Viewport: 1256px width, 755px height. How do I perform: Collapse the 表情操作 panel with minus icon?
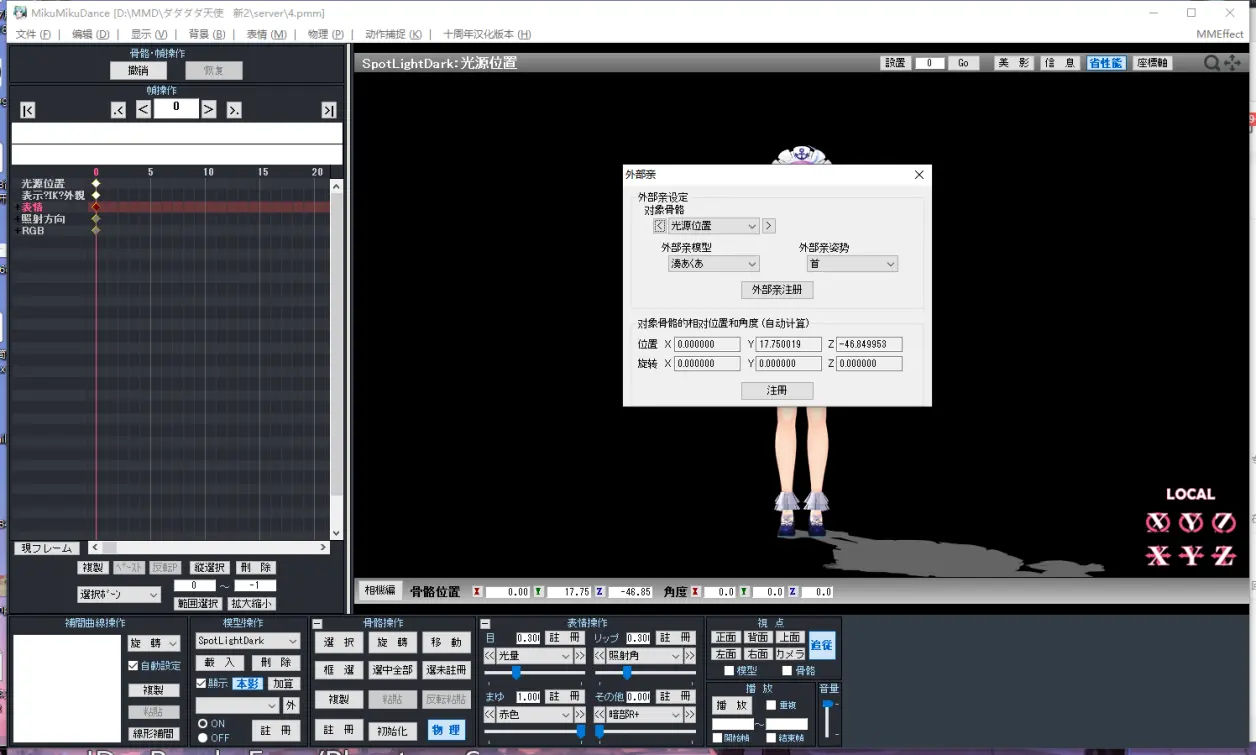coord(485,624)
